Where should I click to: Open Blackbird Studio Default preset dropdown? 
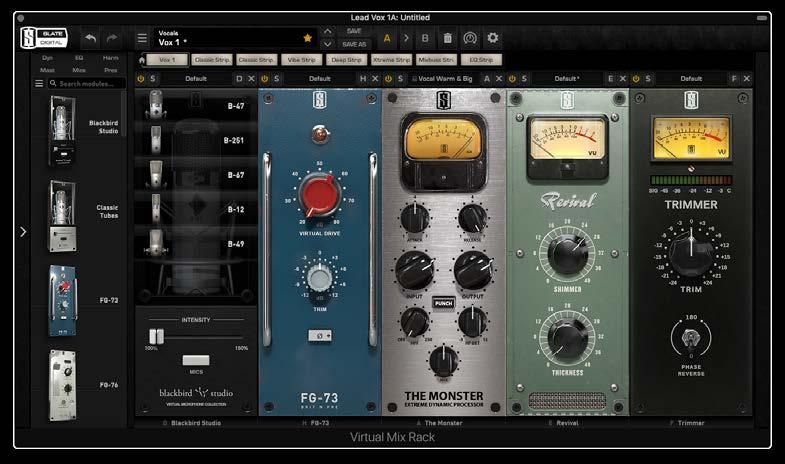click(x=196, y=79)
